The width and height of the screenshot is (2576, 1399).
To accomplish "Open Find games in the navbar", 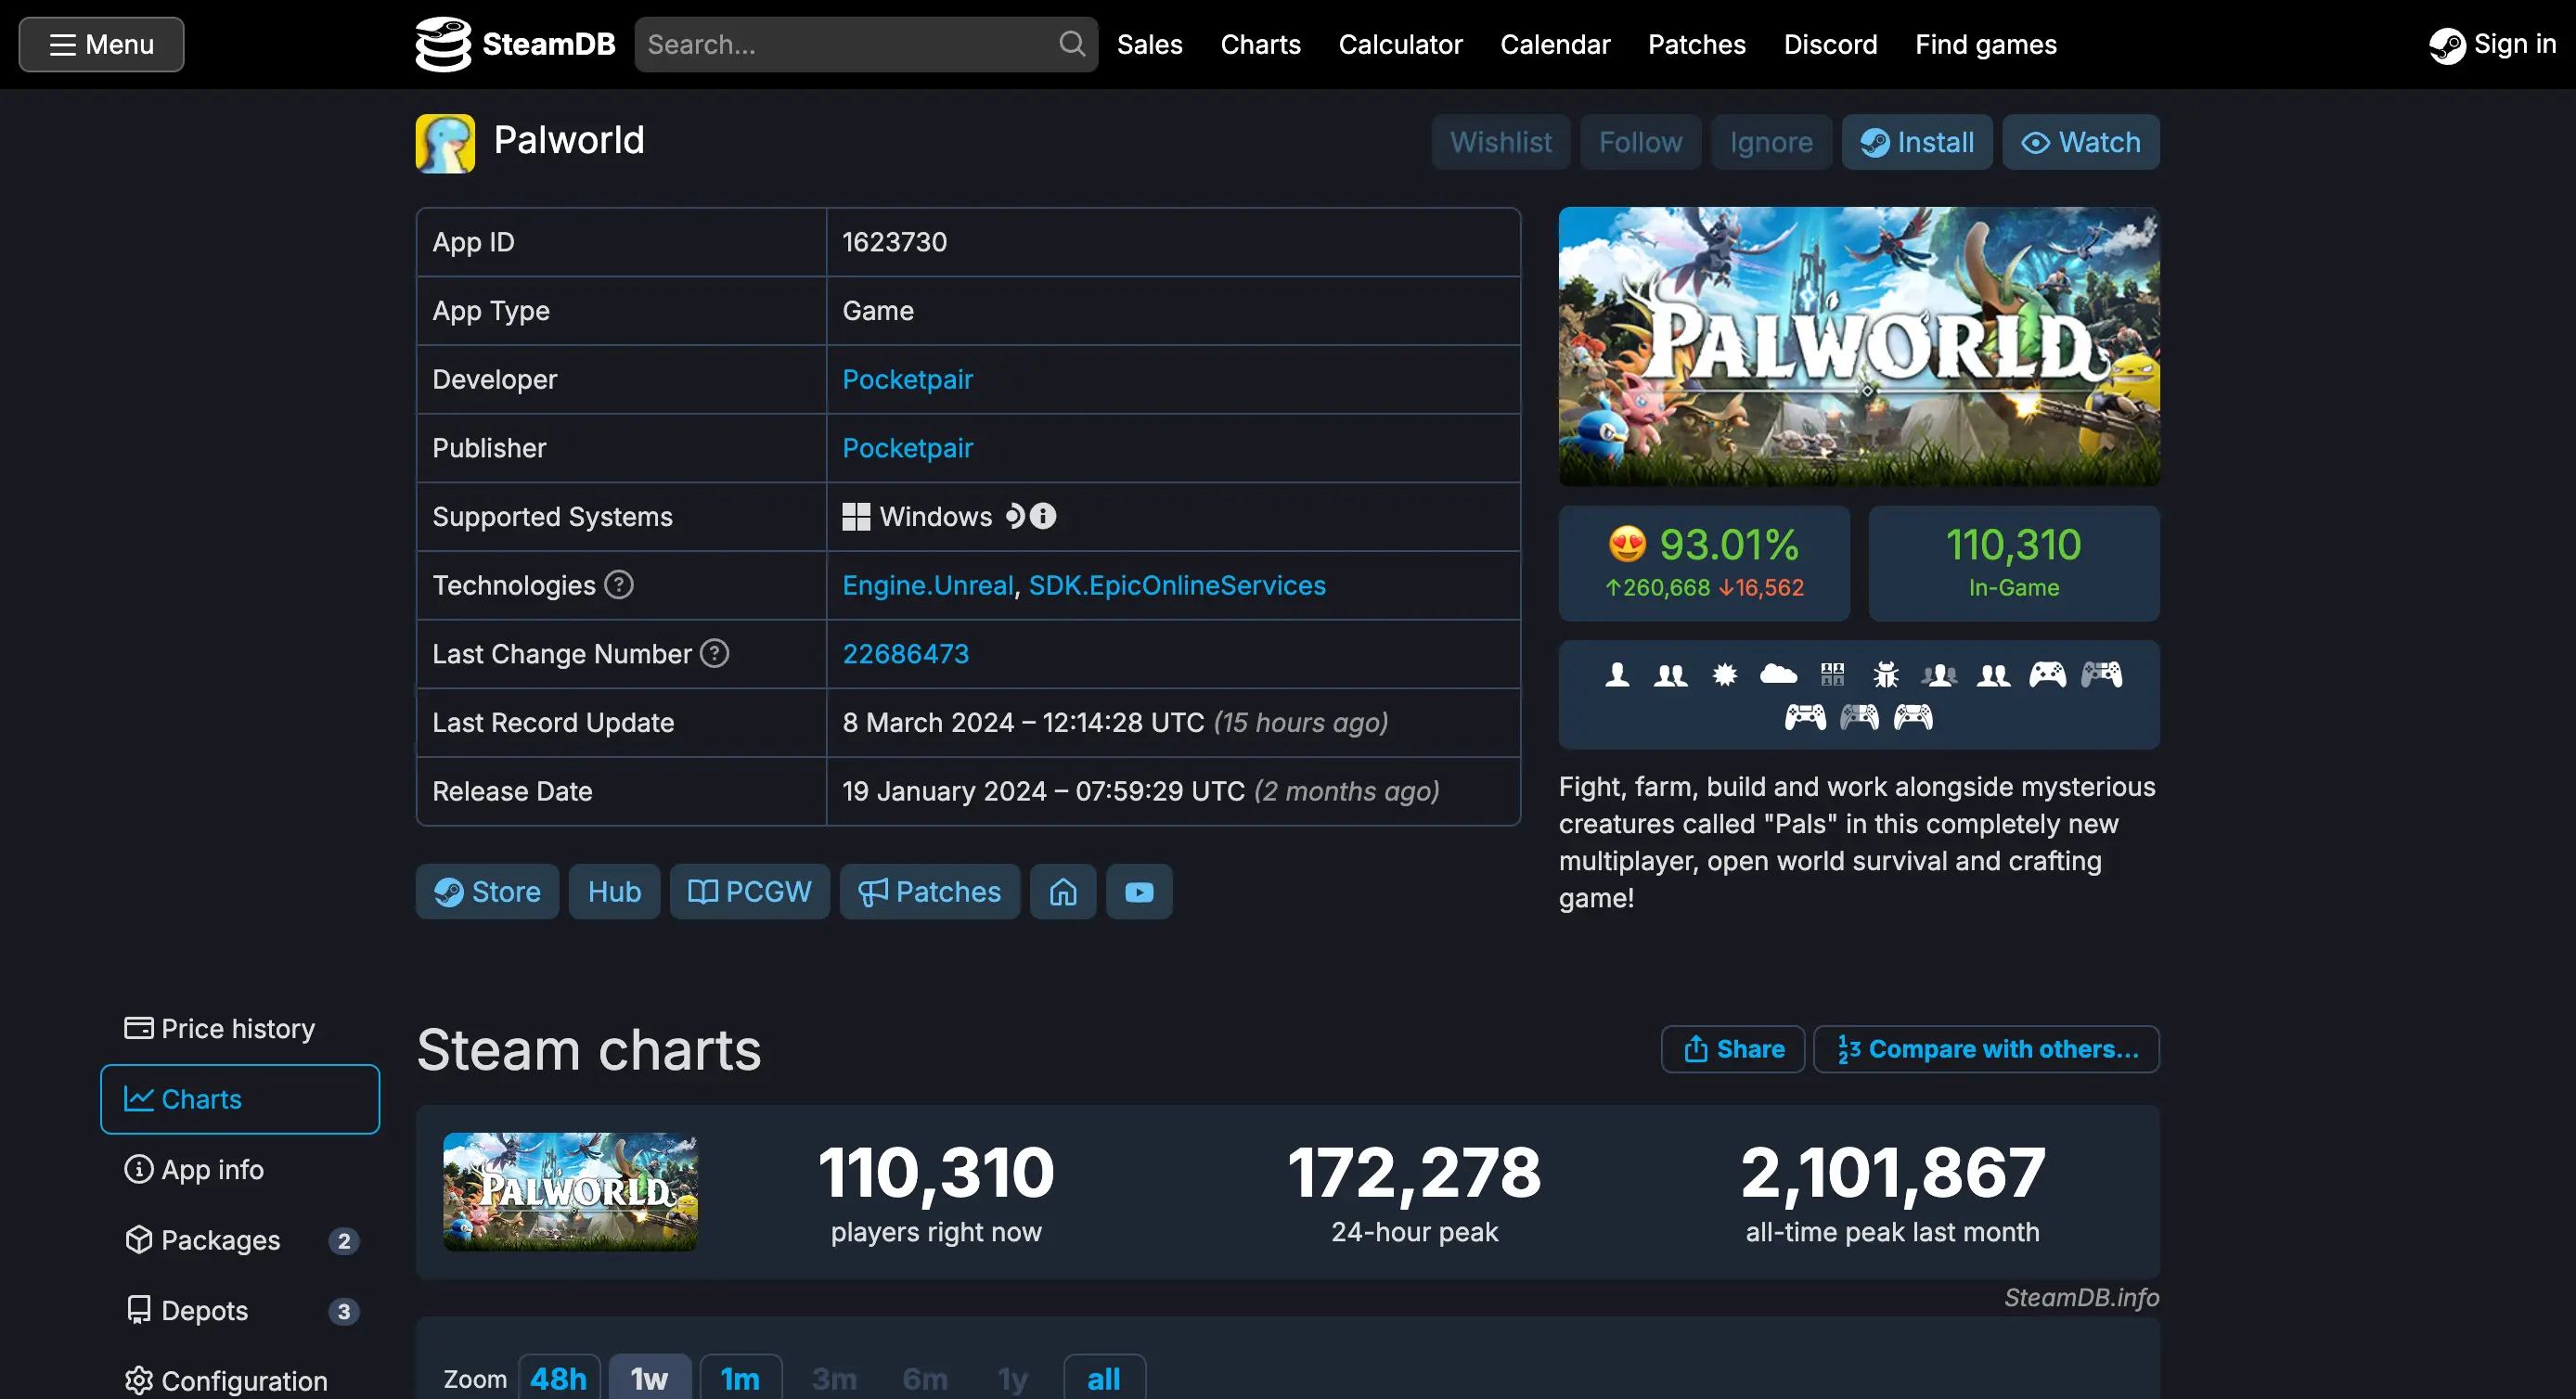I will click(1985, 44).
